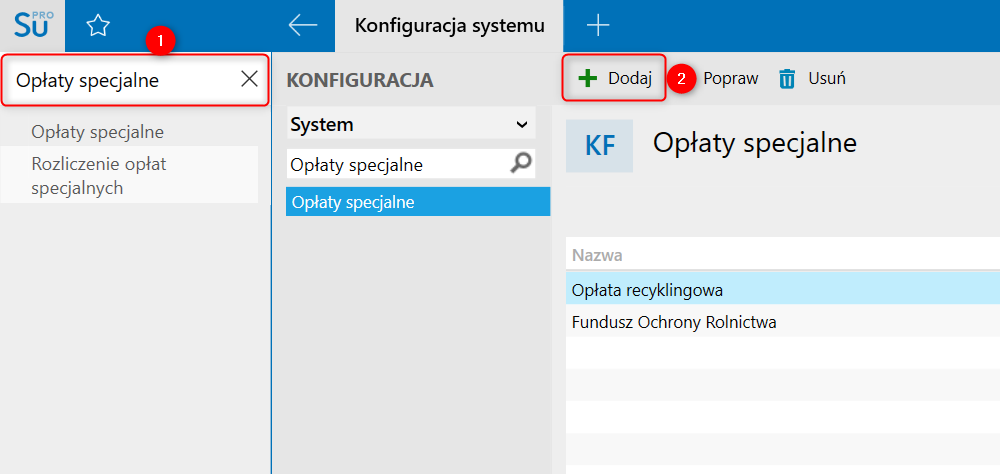Click the Dodaj button label

630,79
